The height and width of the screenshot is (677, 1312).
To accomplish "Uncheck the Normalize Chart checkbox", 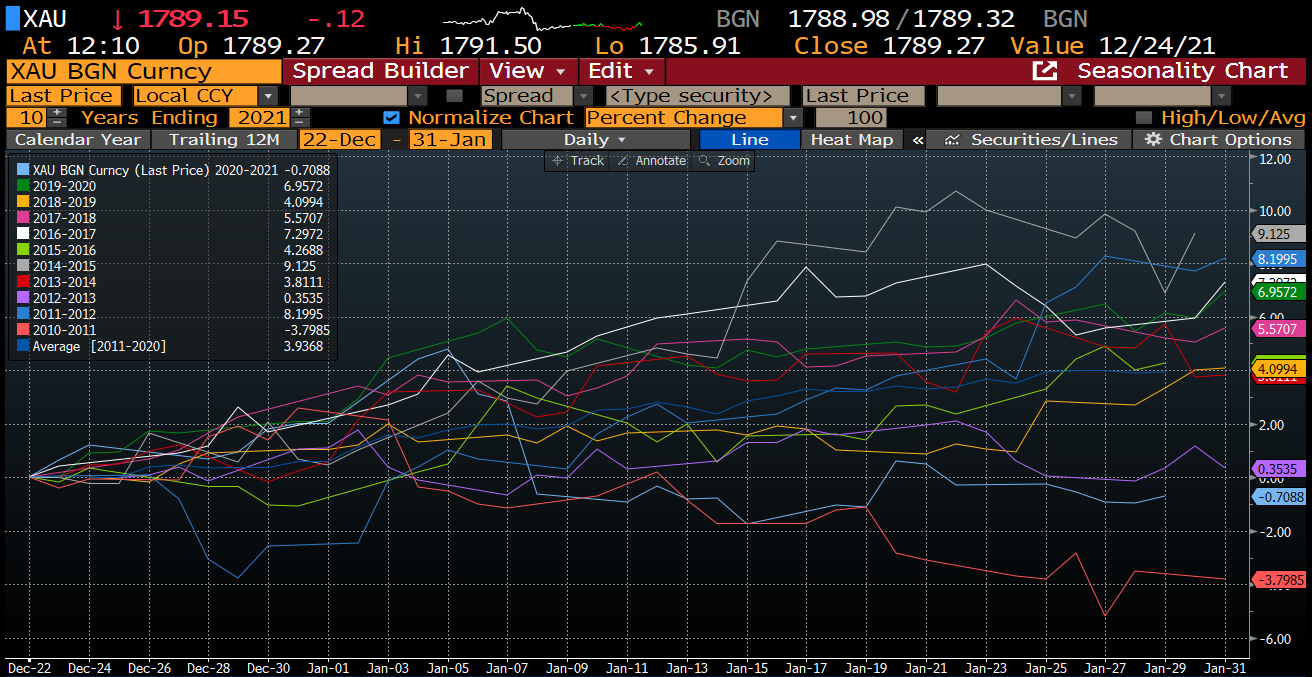I will [x=392, y=118].
